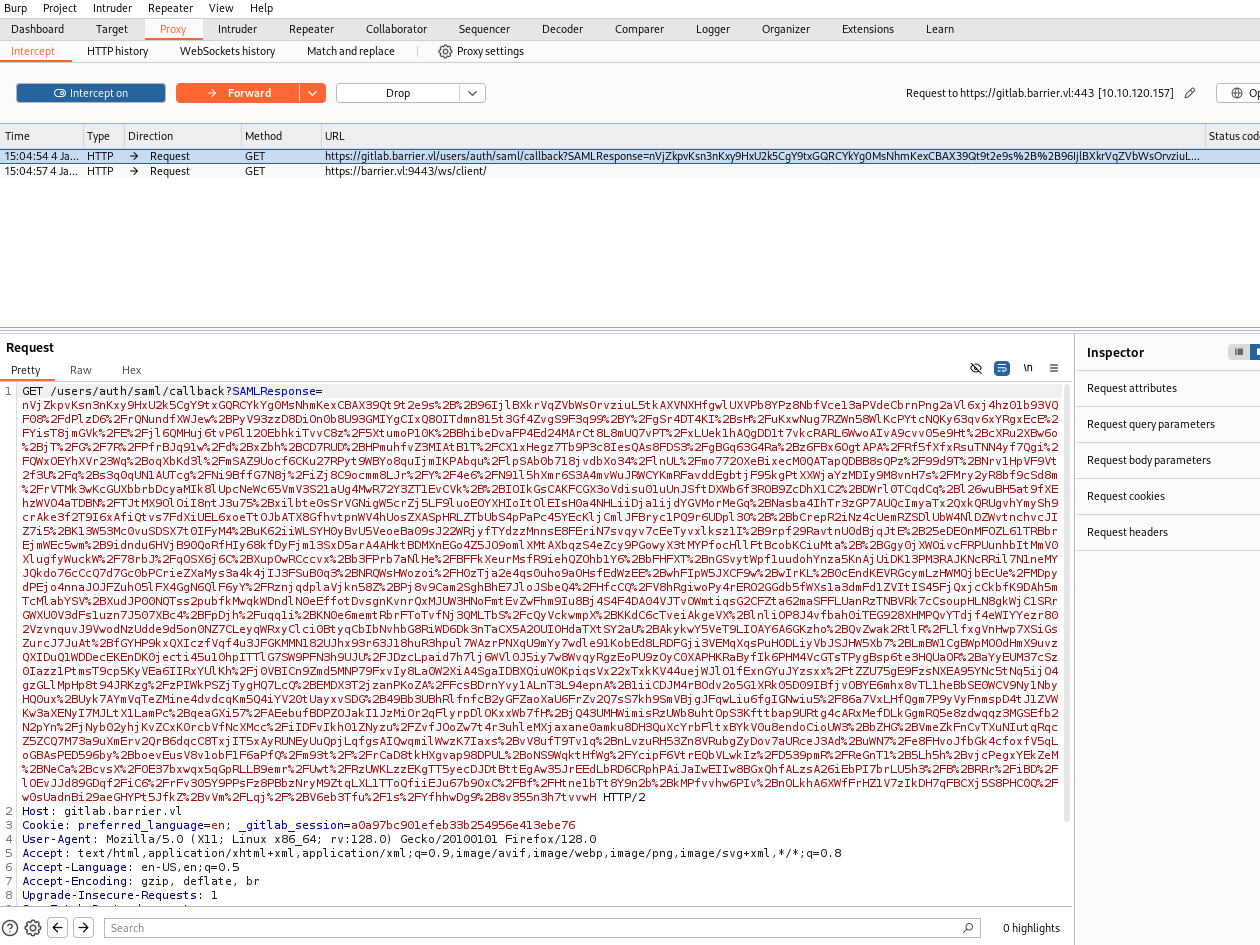Forward the intercepted request
The height and width of the screenshot is (945, 1260).
238,93
